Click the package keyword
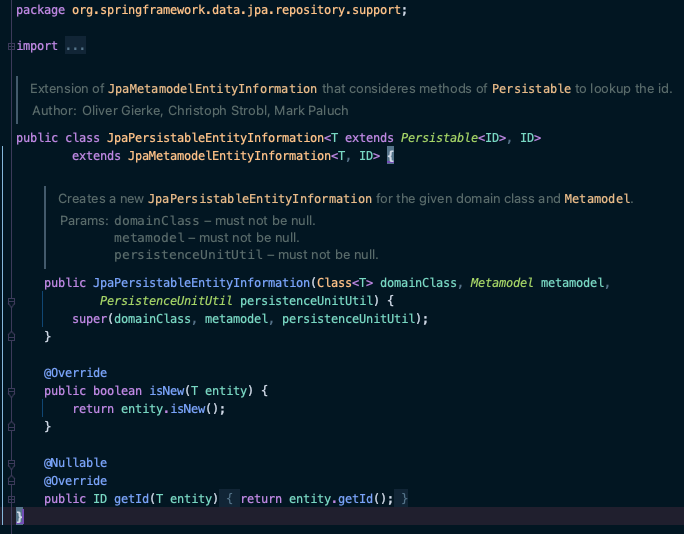The height and width of the screenshot is (534, 684). [x=41, y=10]
